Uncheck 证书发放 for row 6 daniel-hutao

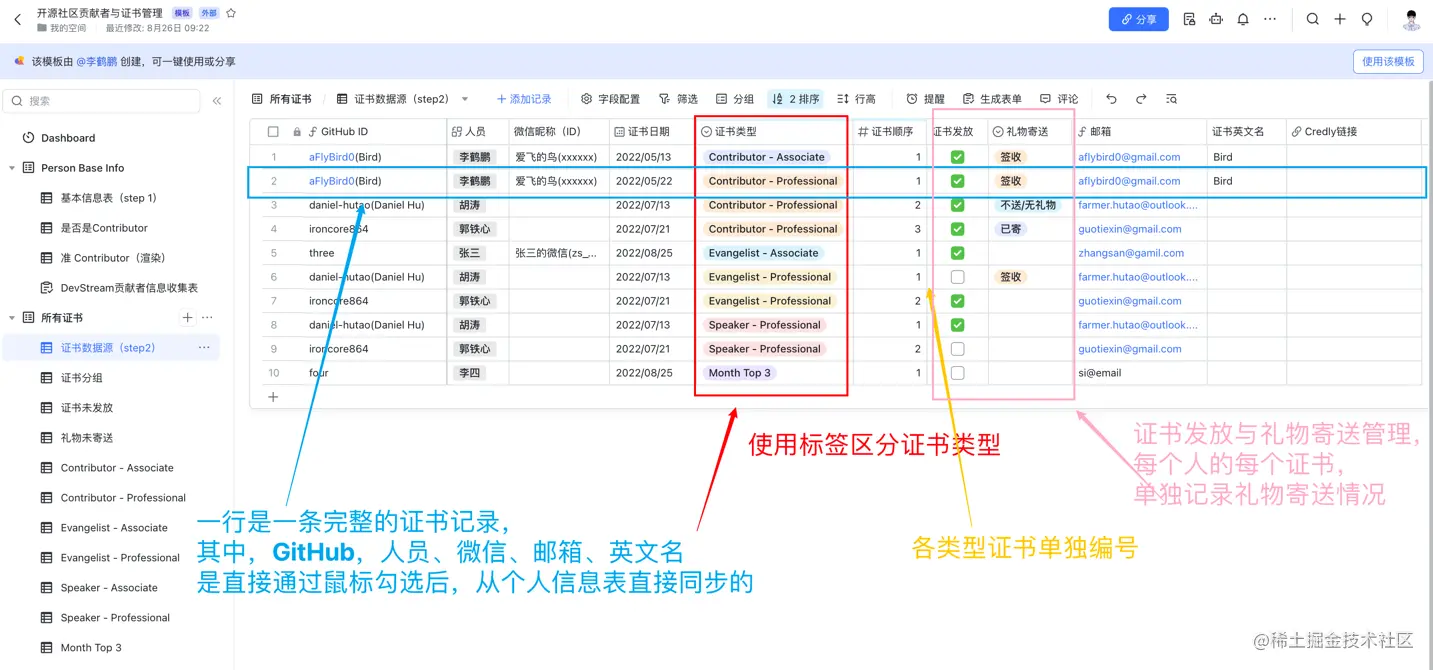coord(957,276)
